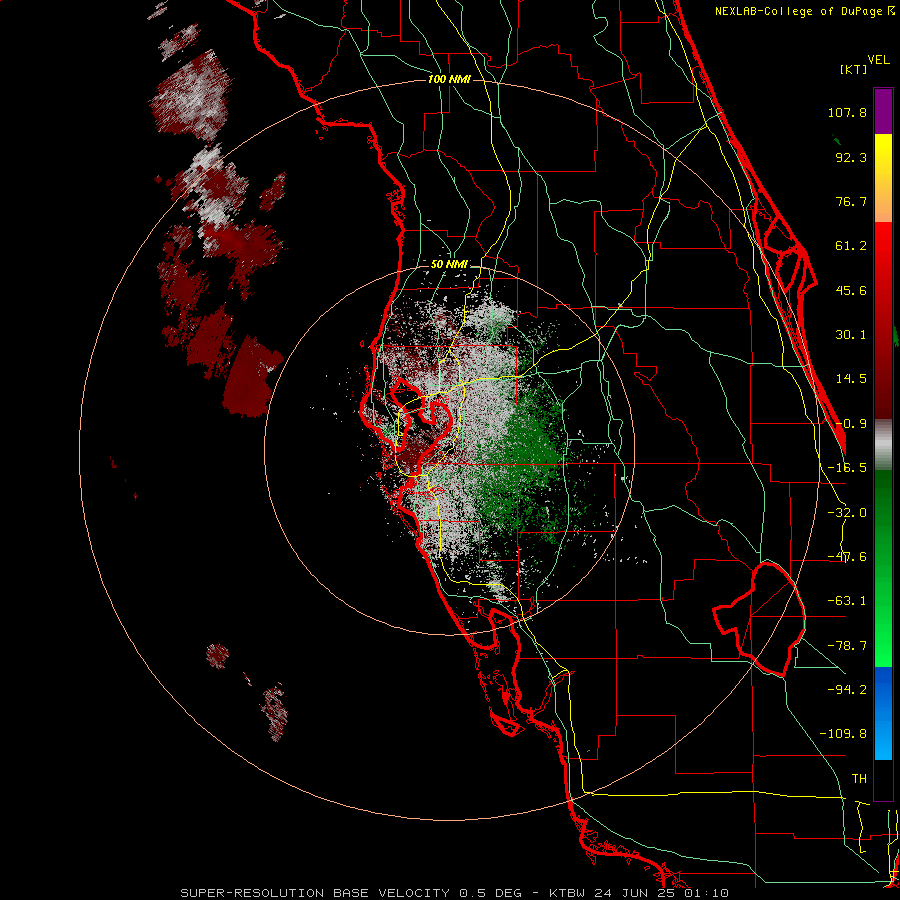
Task: Click the -47.6 legend value
Action: (x=847, y=557)
